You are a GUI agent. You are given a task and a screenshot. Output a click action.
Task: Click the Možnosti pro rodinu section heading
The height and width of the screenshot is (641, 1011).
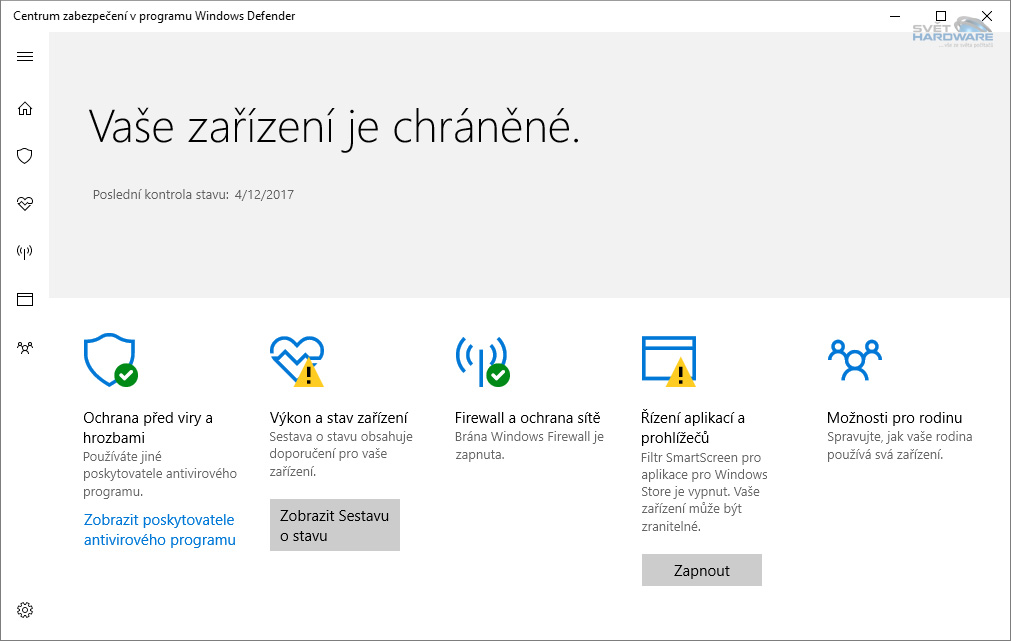click(897, 417)
